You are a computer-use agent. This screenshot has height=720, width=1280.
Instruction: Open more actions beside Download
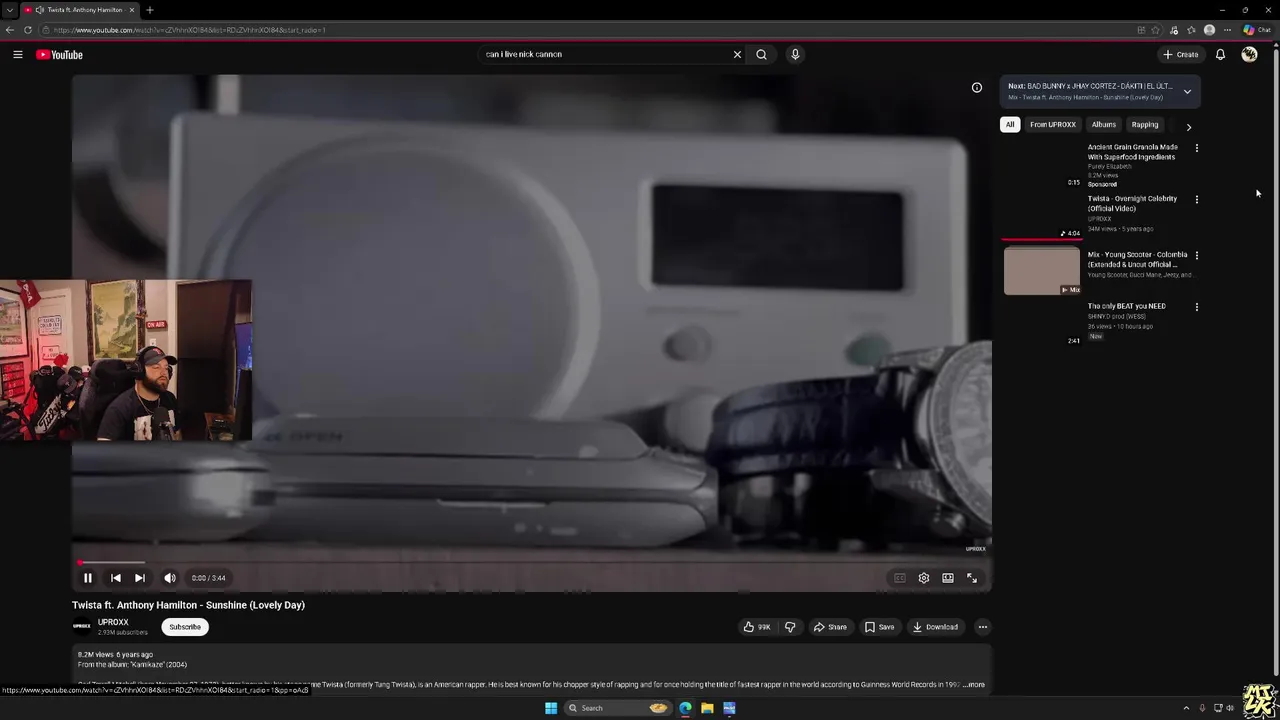pyautogui.click(x=983, y=627)
